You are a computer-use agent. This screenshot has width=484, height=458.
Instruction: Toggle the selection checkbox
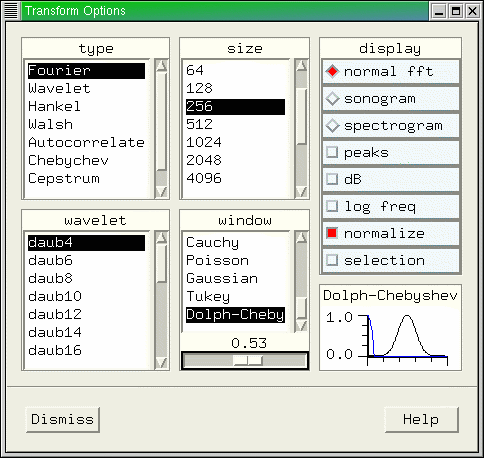click(x=391, y=260)
